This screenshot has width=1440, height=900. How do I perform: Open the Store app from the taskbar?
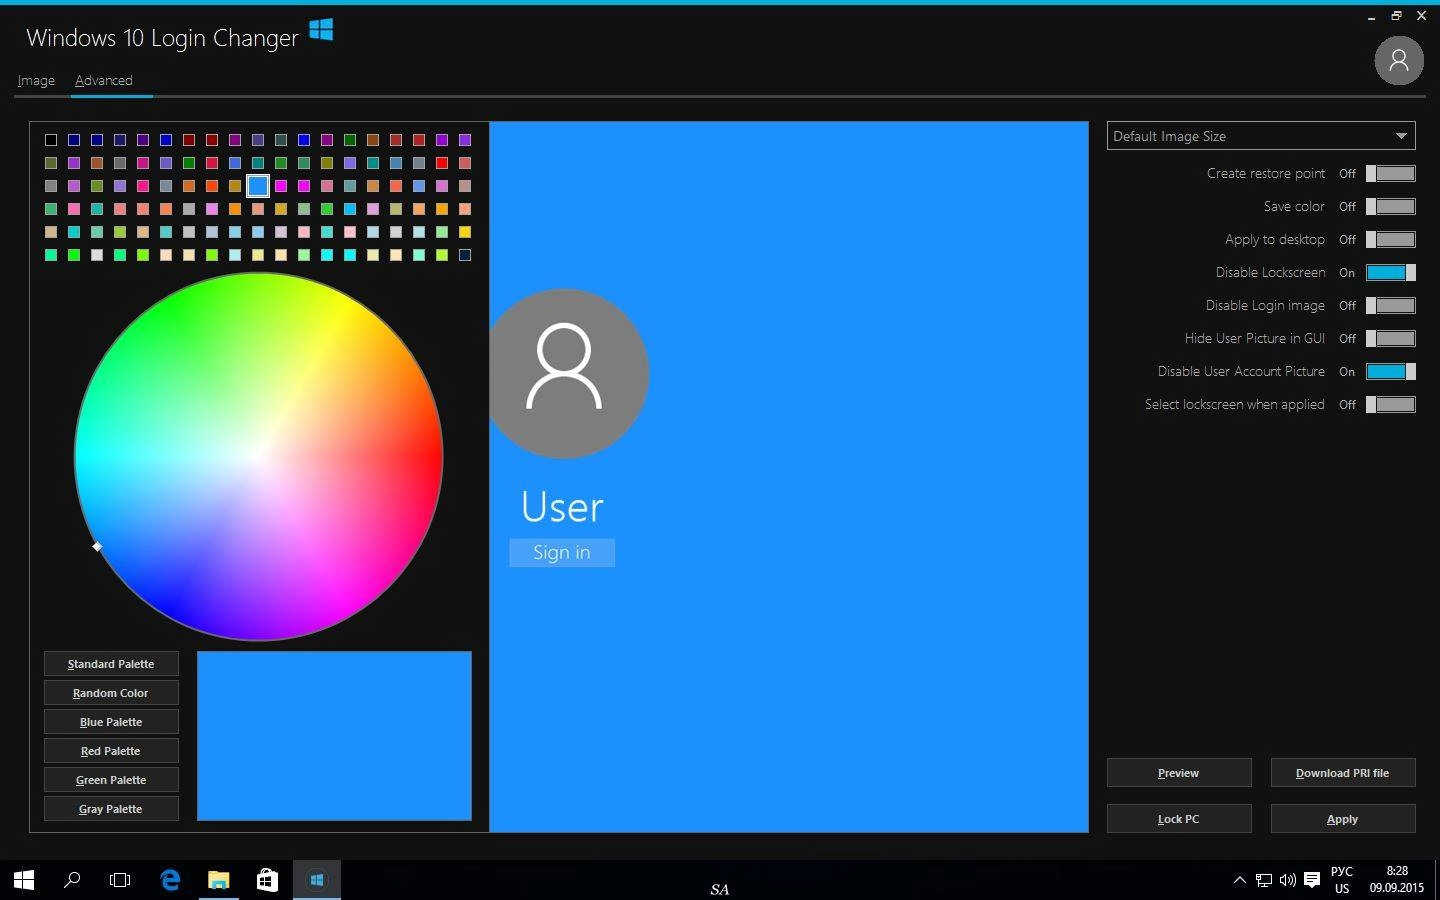(x=267, y=880)
